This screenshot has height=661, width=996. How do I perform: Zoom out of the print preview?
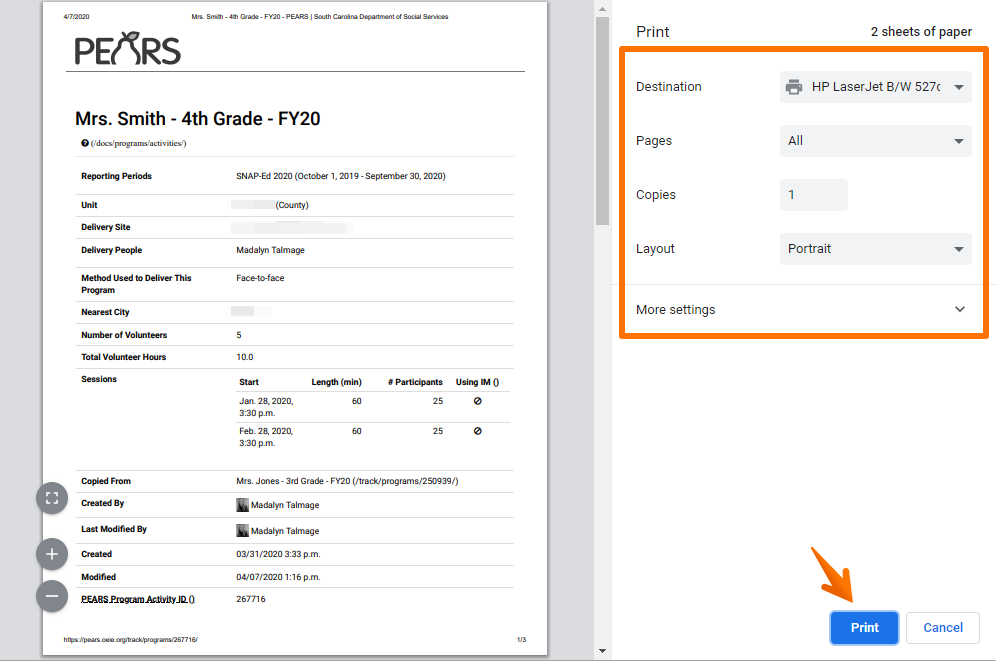coord(51,595)
